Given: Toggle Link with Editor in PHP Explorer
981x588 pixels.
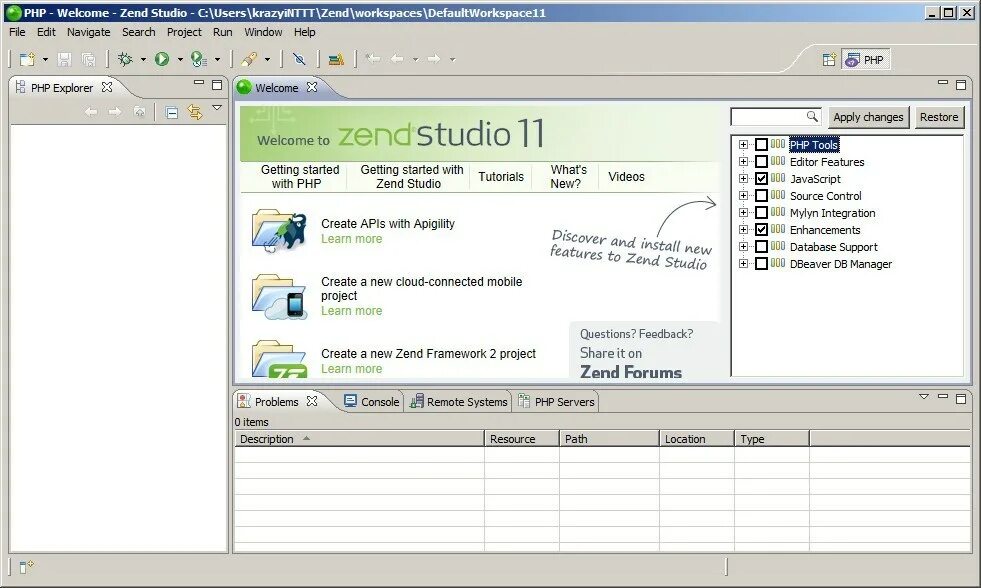Looking at the screenshot, I should [x=195, y=113].
